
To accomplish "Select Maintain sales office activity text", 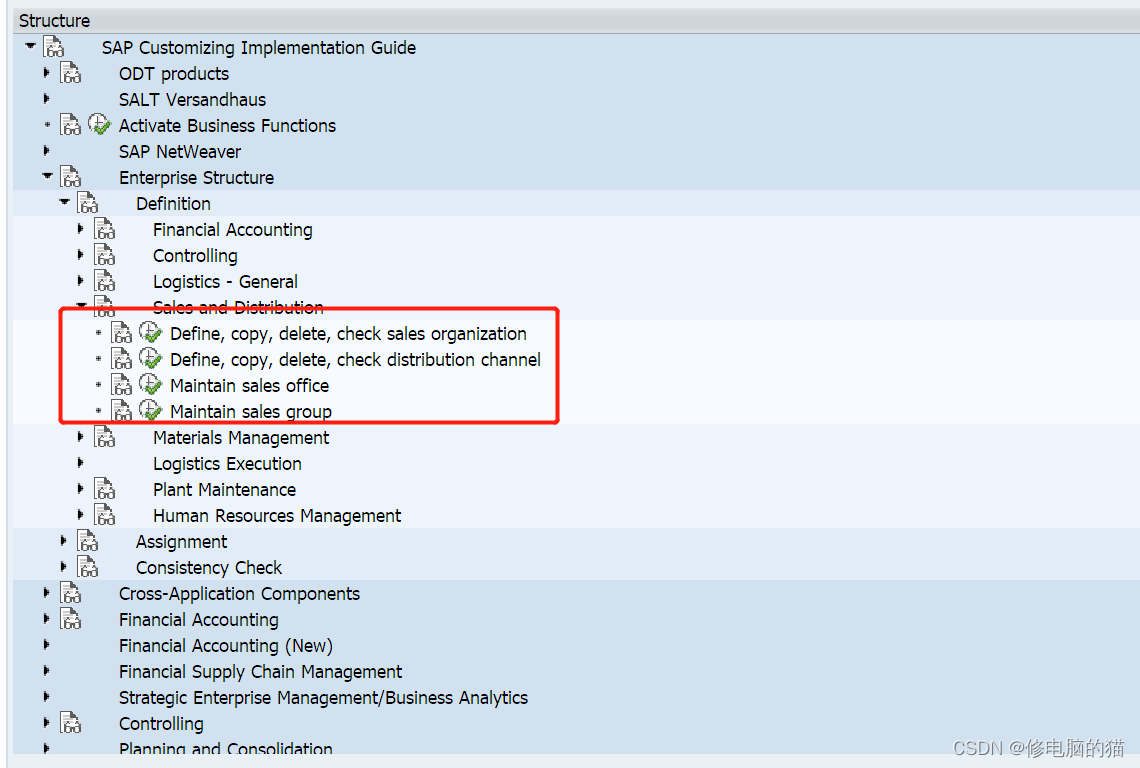I will tap(249, 385).
